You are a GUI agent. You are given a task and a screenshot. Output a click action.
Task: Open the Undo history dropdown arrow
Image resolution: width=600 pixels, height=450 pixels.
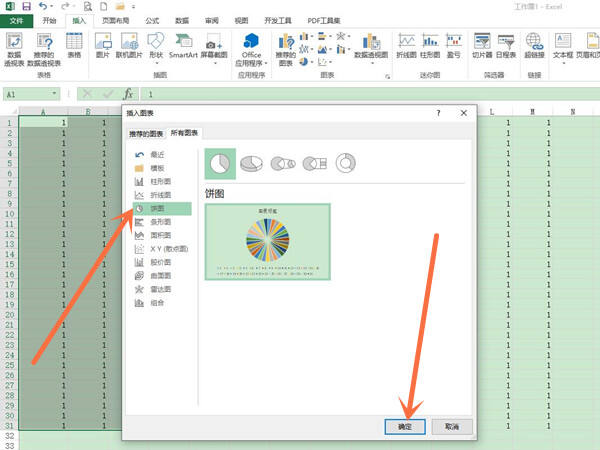(x=52, y=7)
